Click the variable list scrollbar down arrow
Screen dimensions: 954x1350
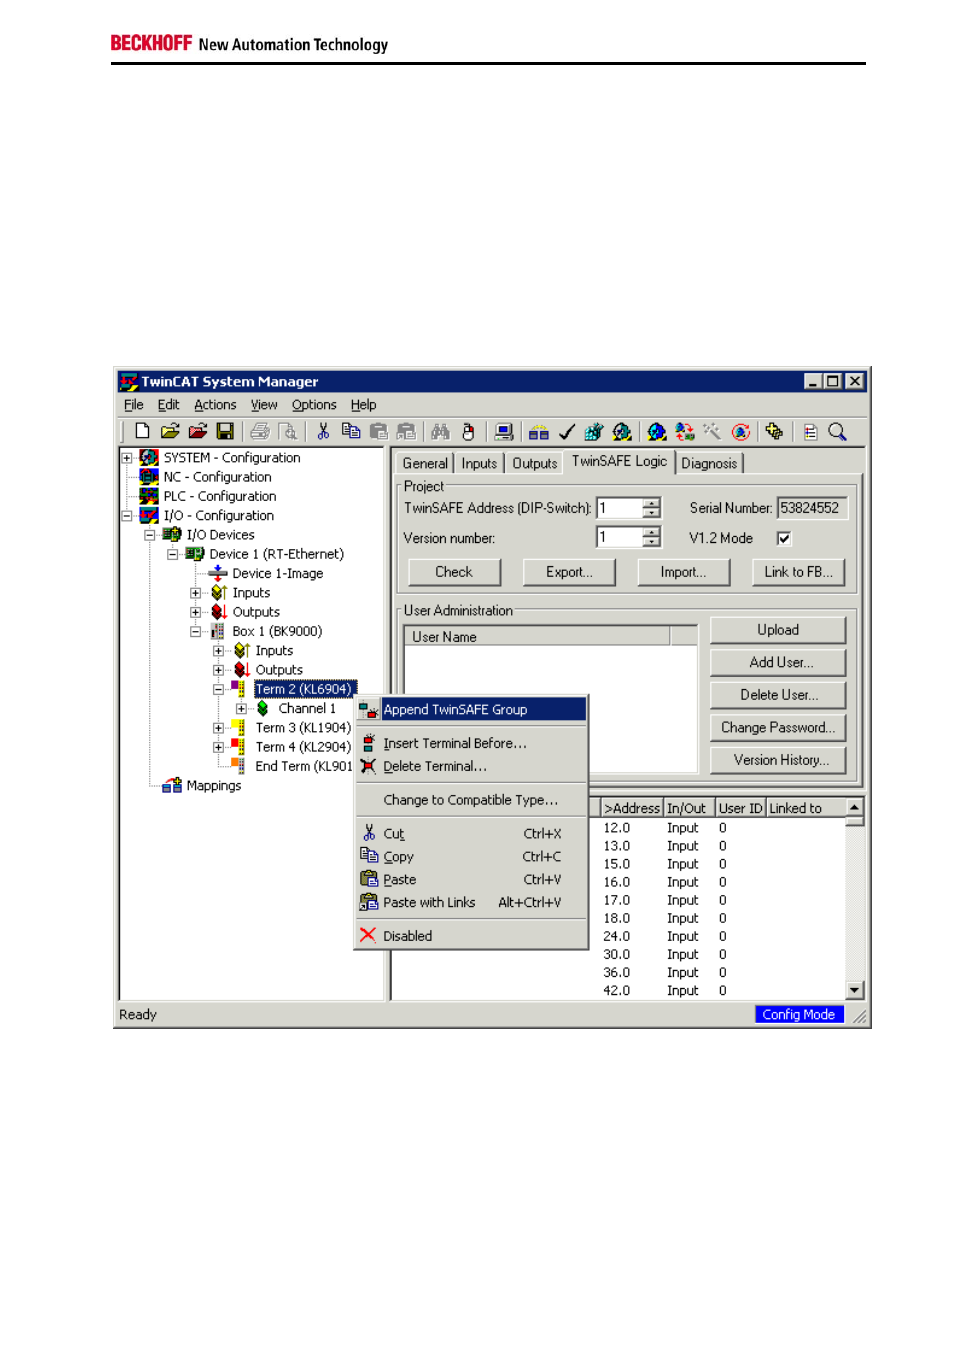855,990
